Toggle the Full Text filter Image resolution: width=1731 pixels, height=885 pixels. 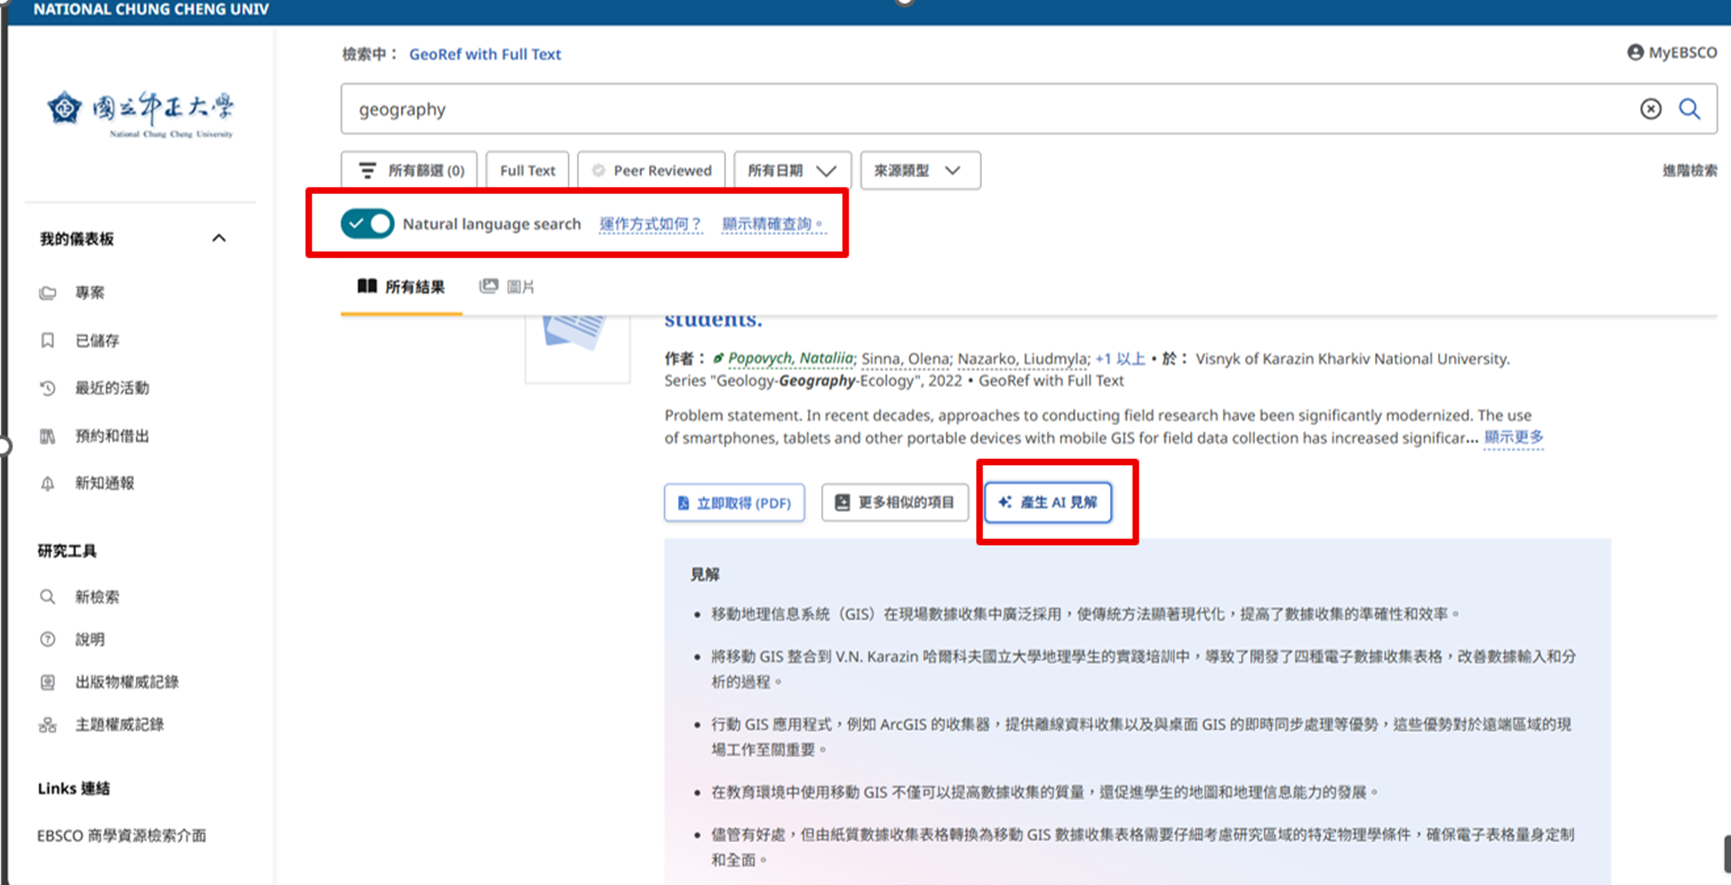coord(527,170)
